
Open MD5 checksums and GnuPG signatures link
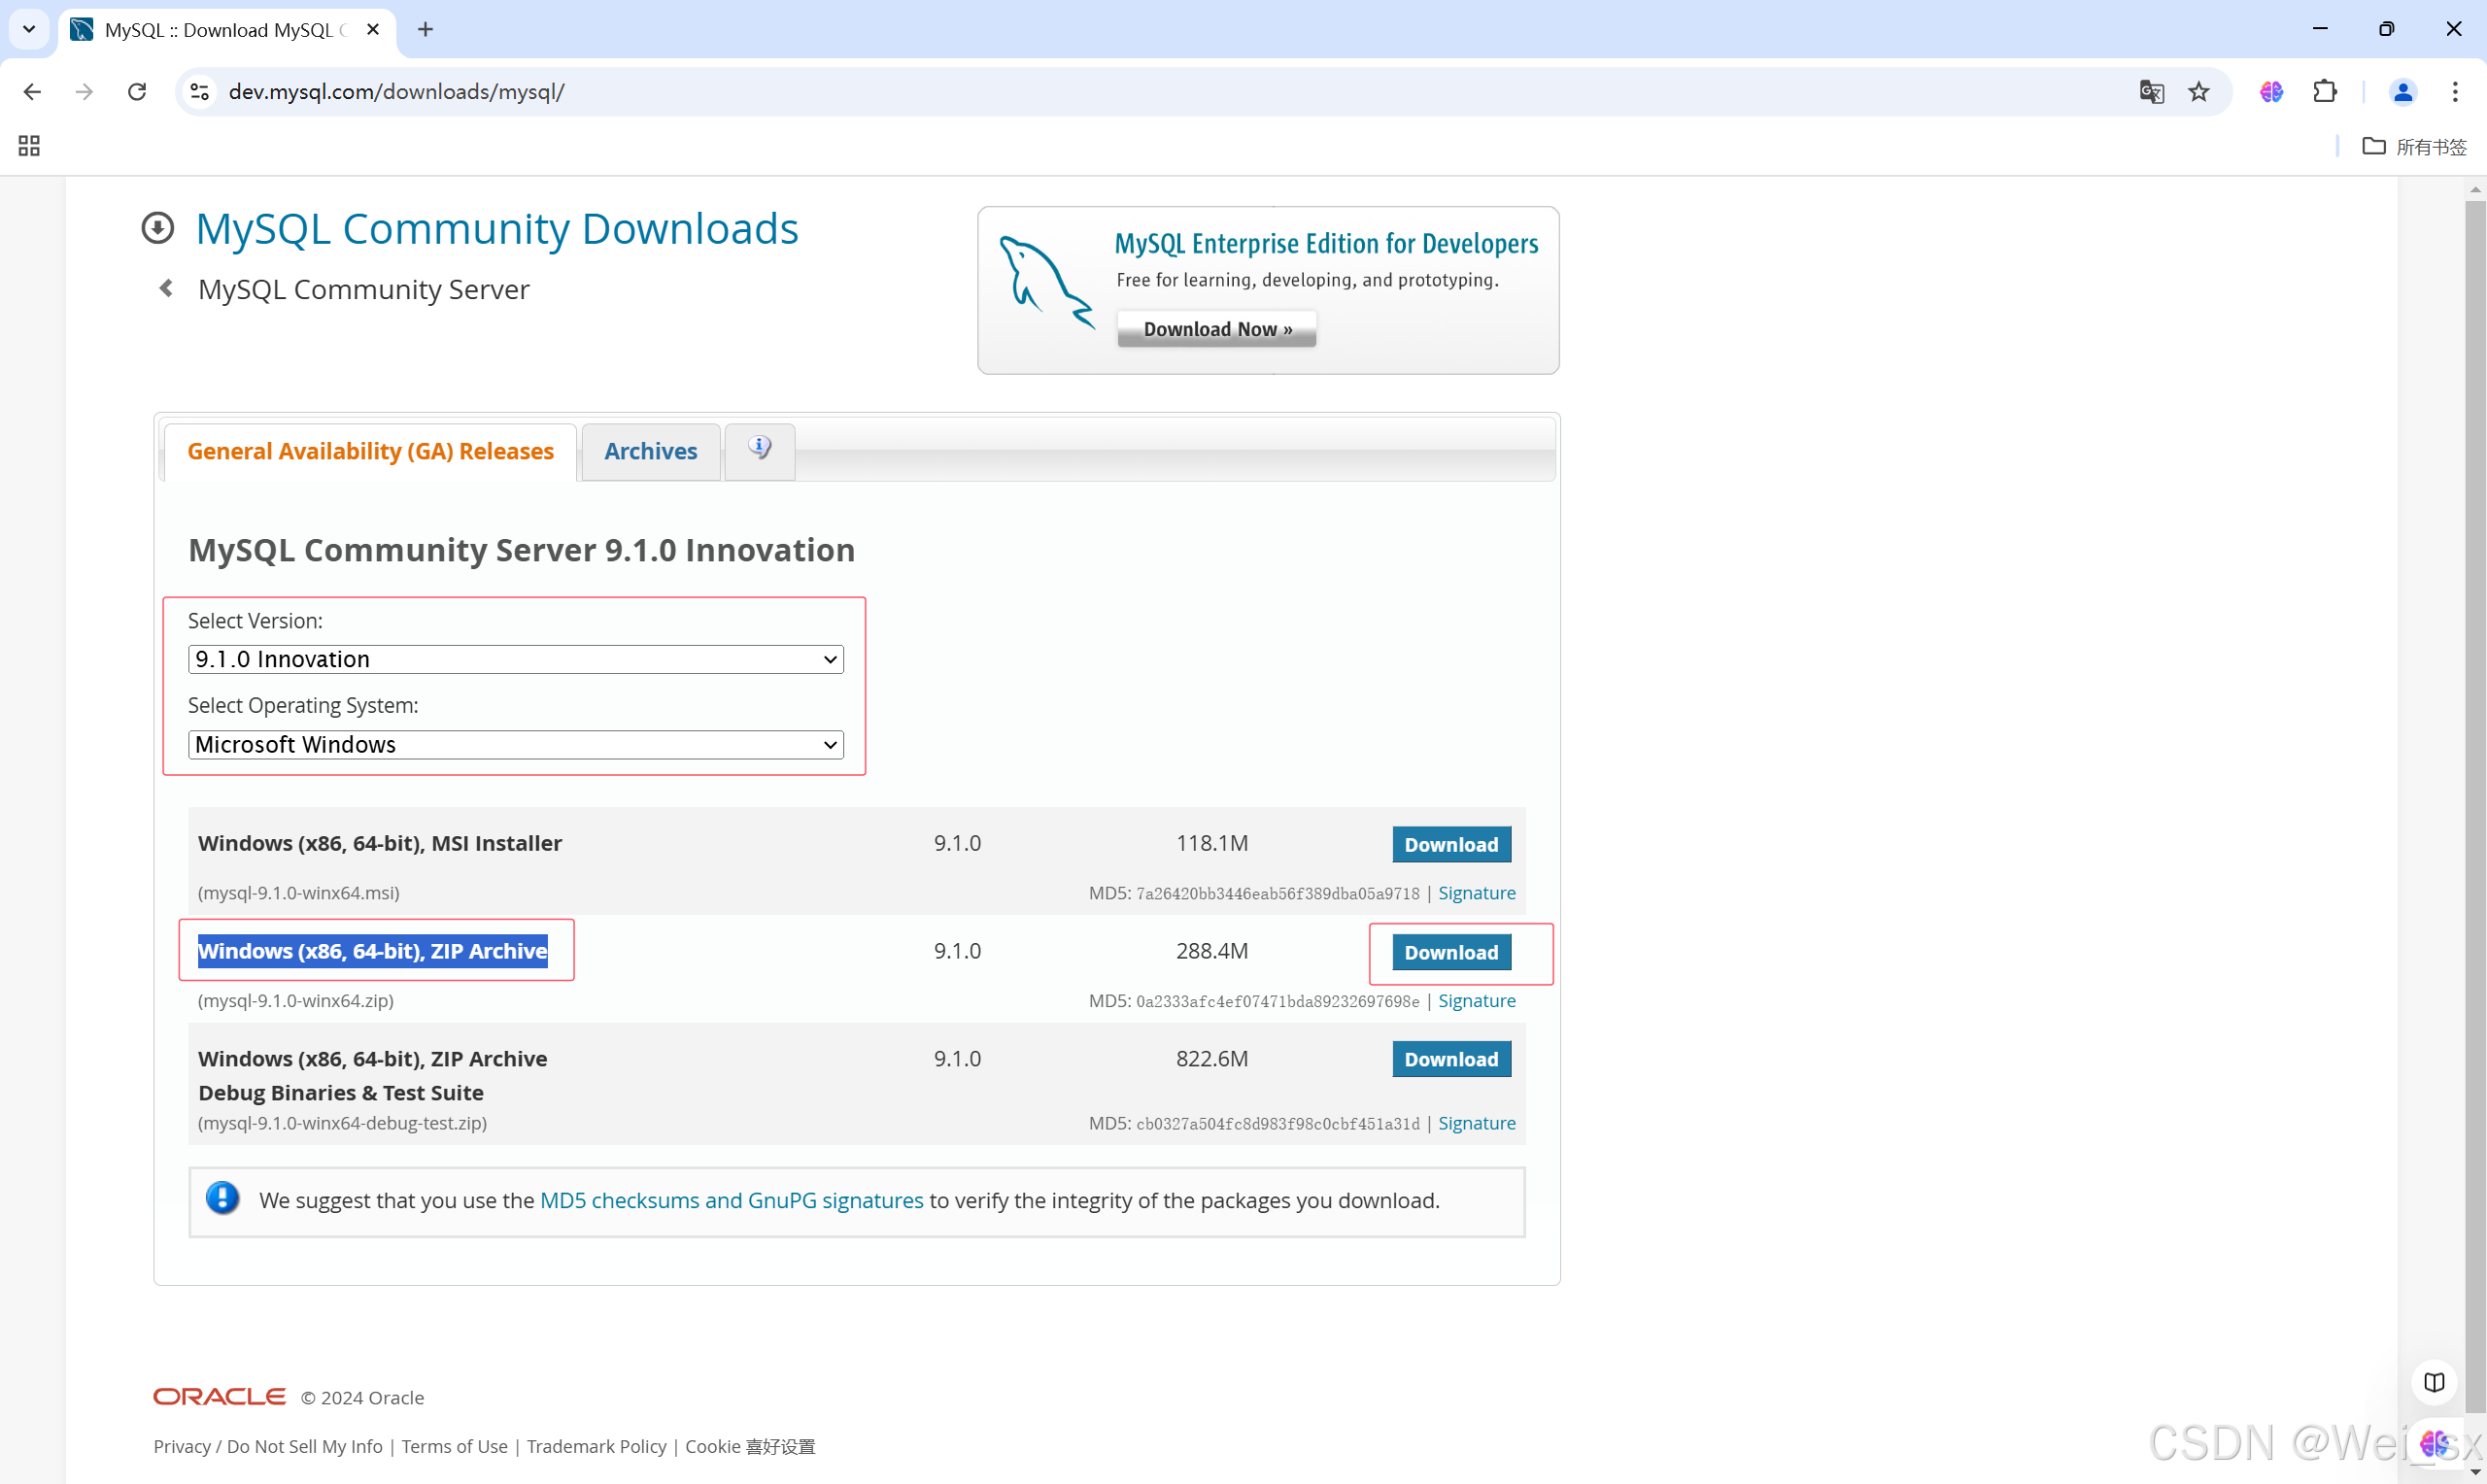731,1200
